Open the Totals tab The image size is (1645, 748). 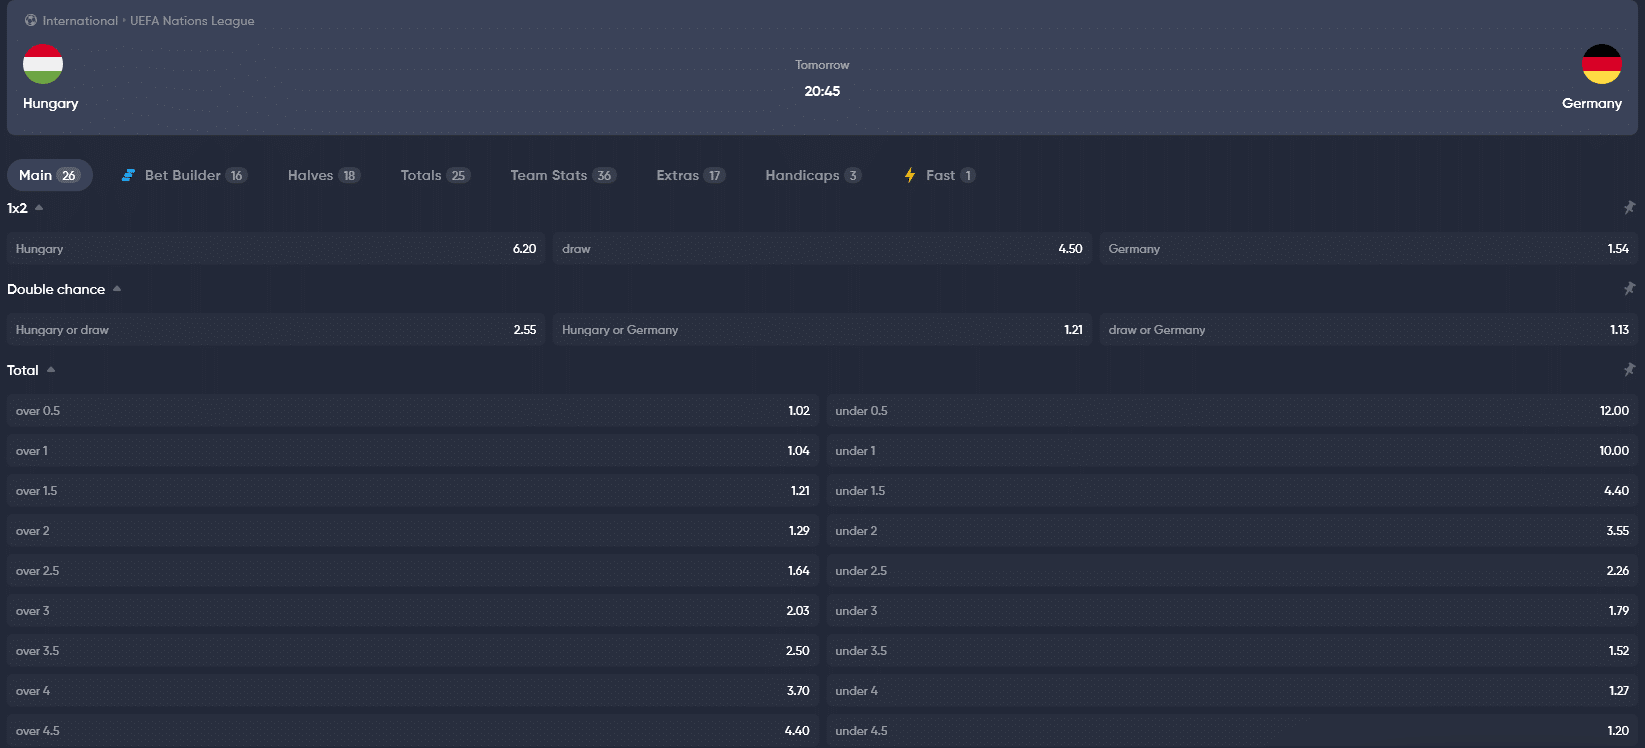[434, 175]
